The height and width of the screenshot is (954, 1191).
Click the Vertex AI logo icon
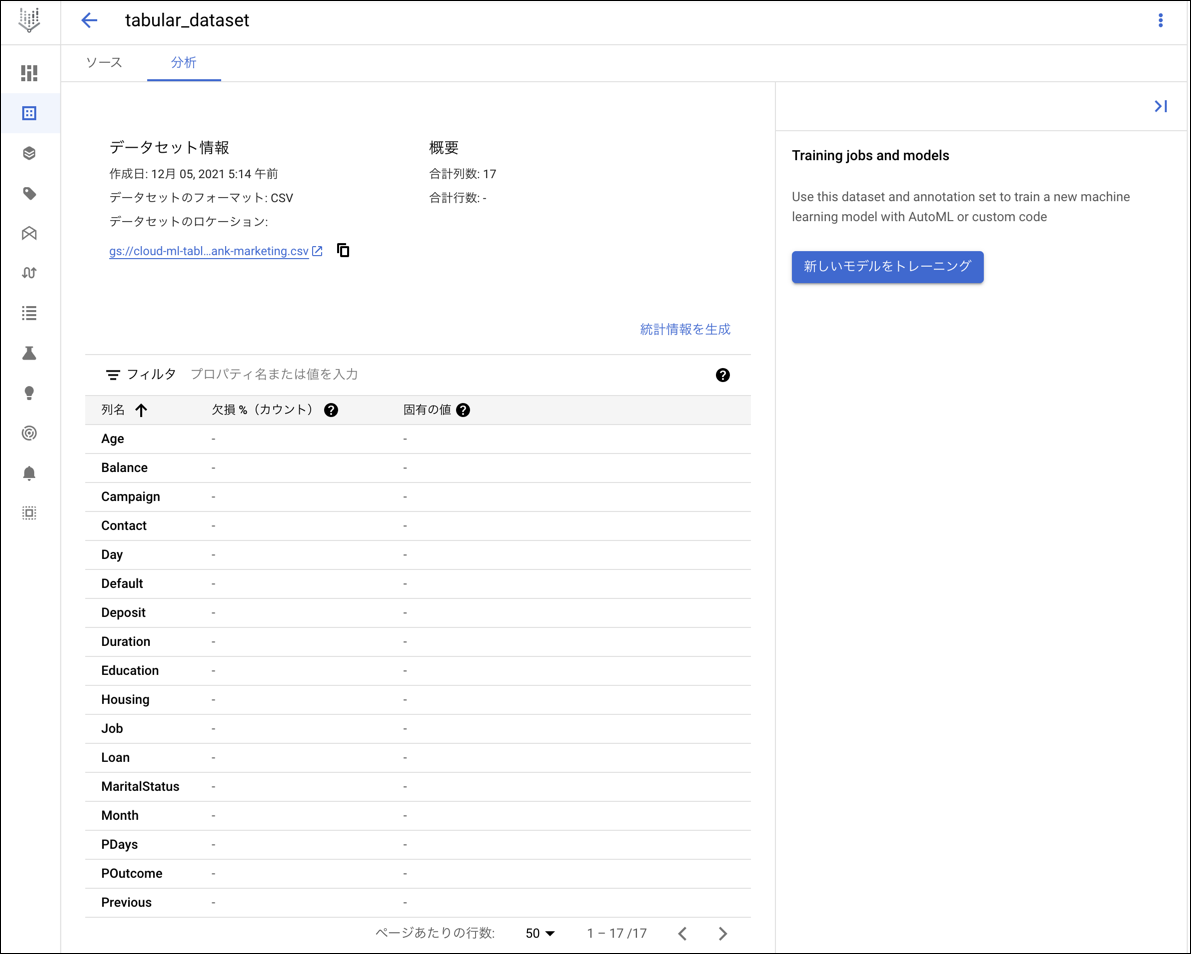click(30, 21)
